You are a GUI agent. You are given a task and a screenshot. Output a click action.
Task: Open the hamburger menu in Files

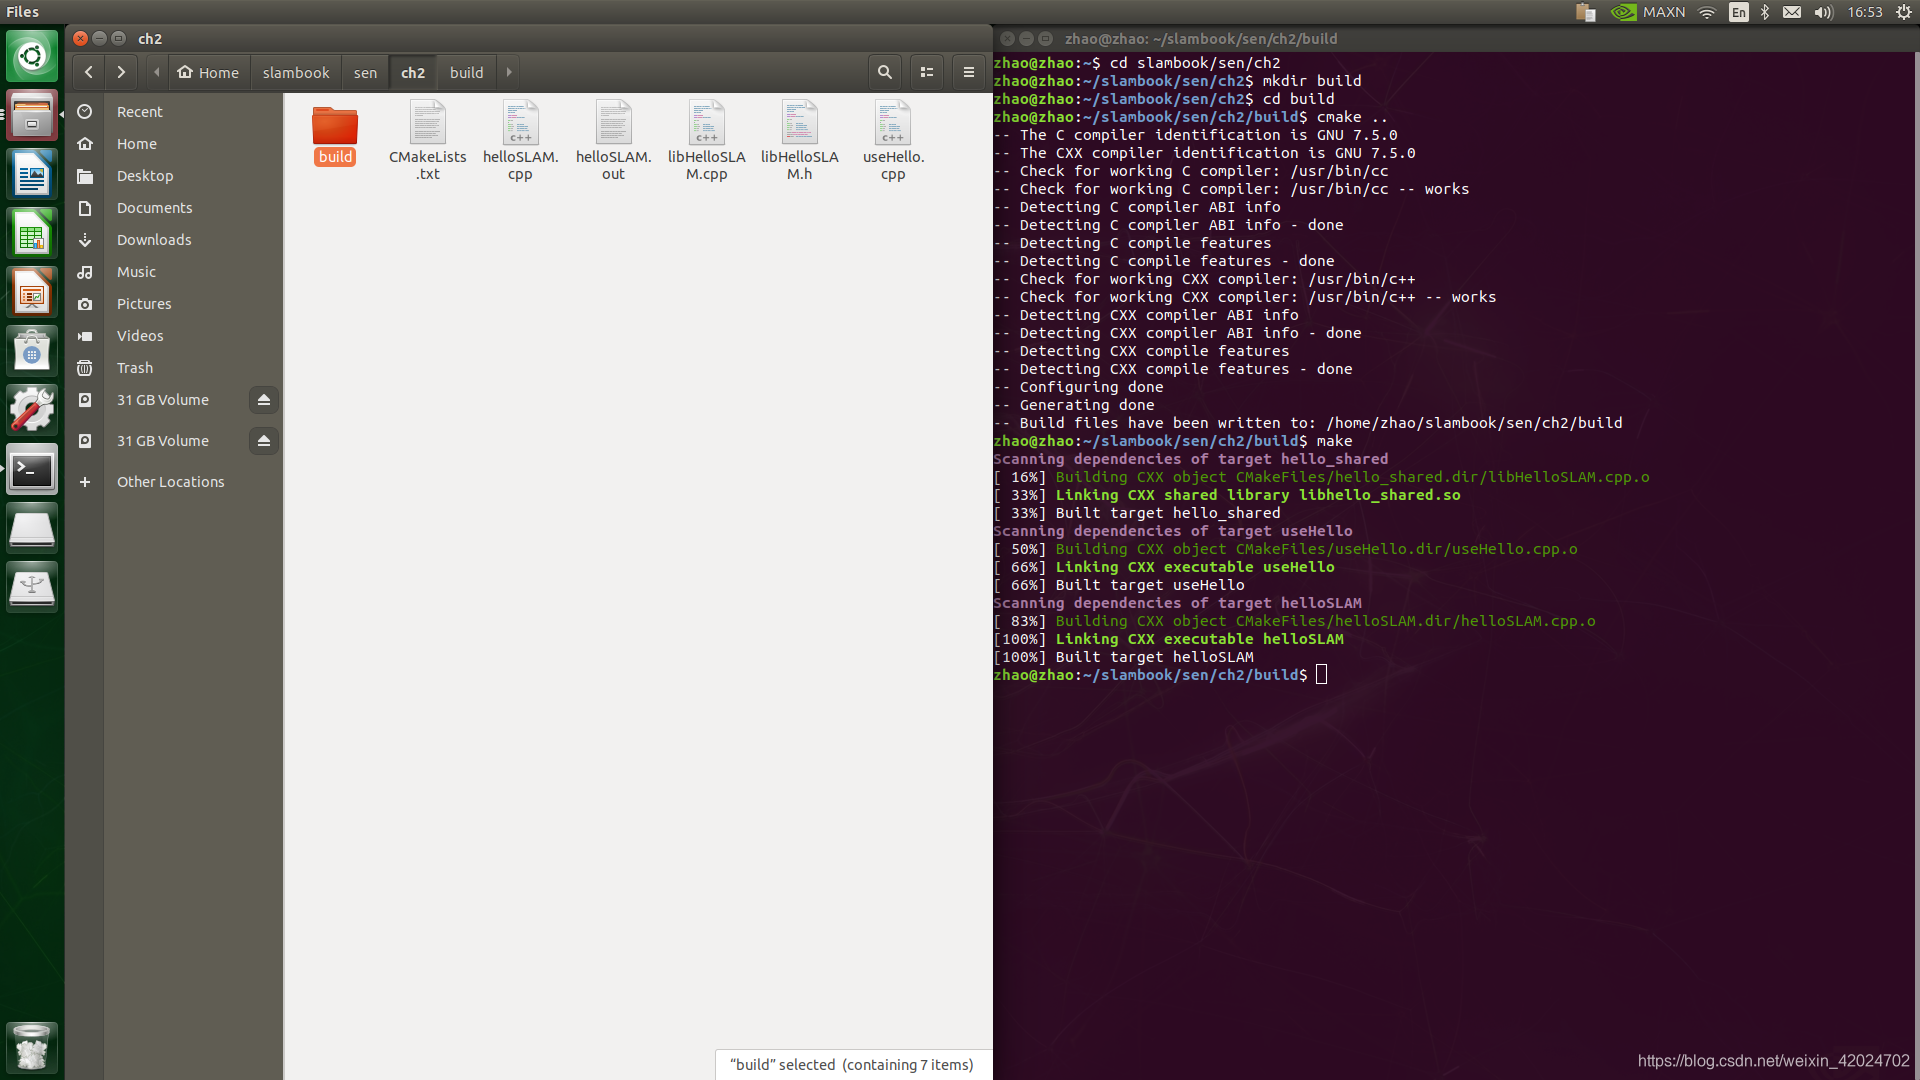click(968, 72)
